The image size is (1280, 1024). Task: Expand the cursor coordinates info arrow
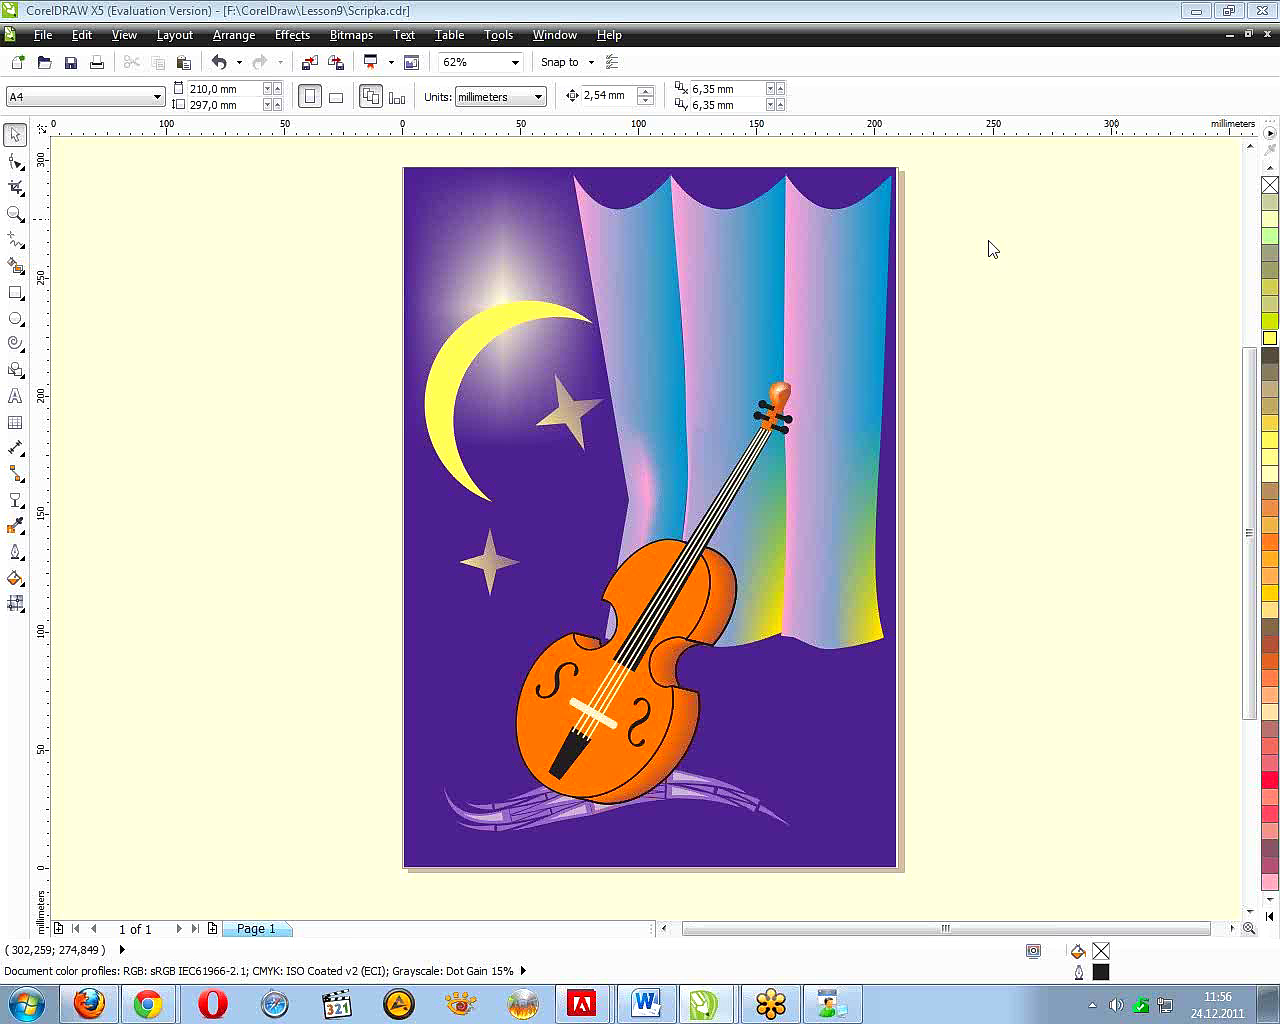122,950
